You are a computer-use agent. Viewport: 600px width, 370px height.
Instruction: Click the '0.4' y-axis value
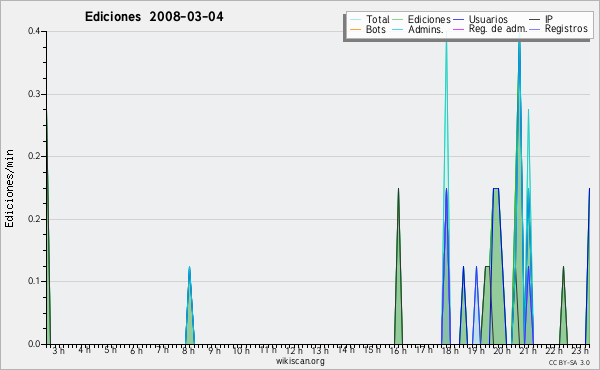(x=34, y=31)
